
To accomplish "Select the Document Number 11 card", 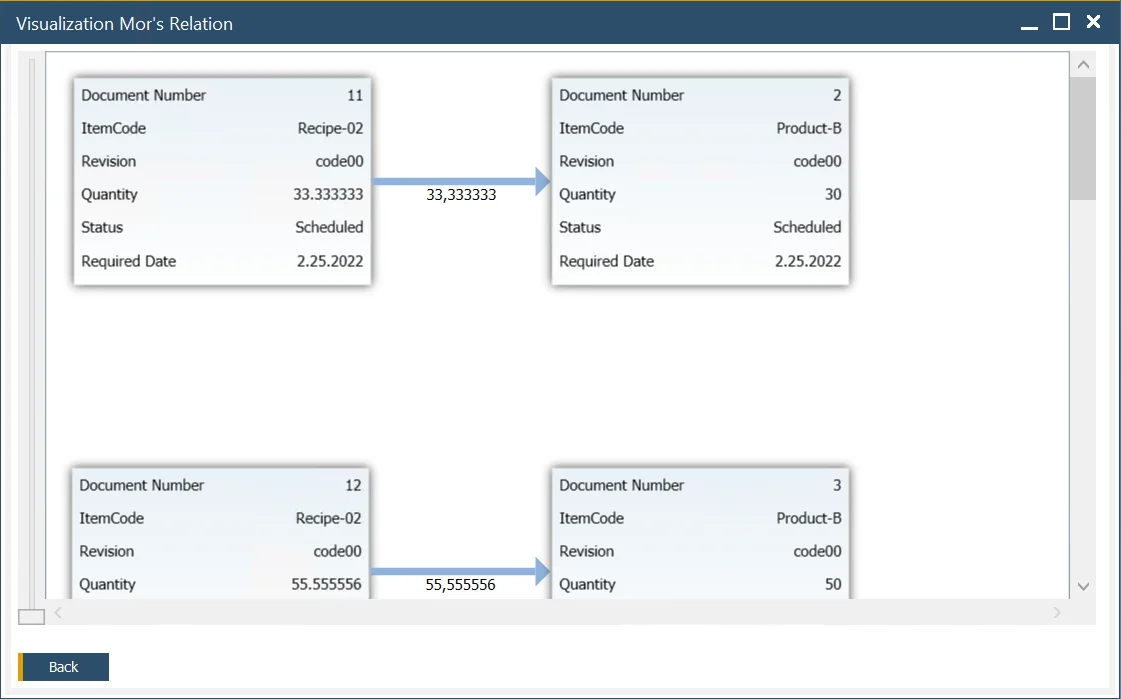I will pyautogui.click(x=222, y=182).
